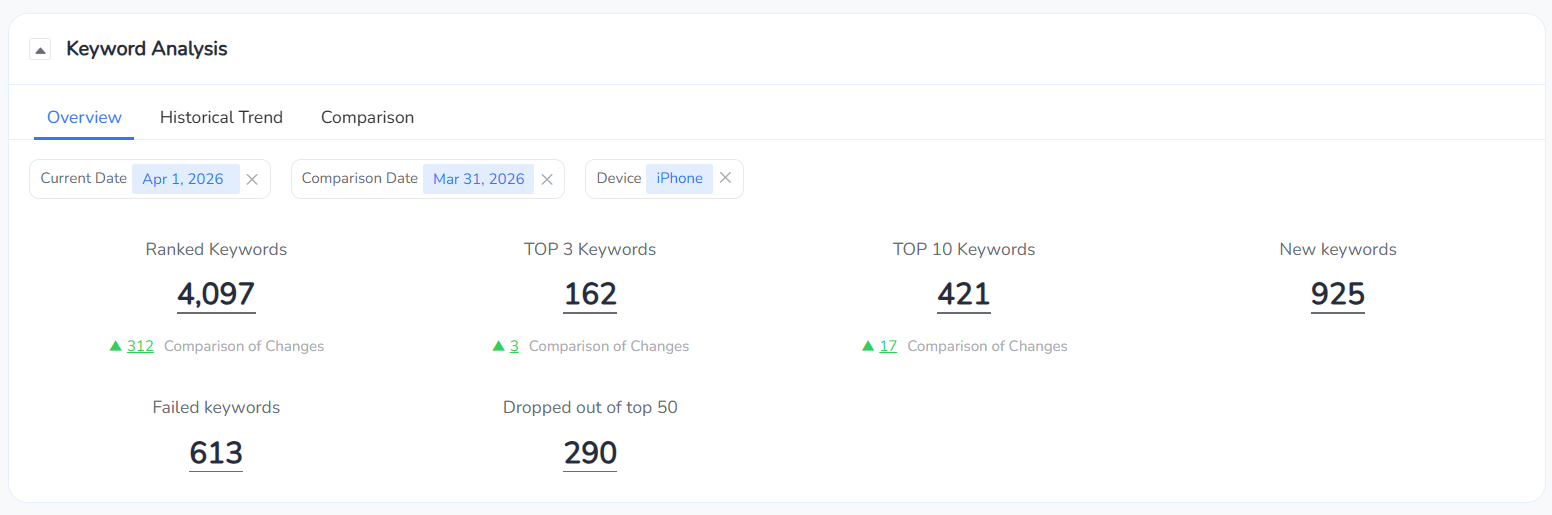Select the 17 change link under TOP 10

[x=888, y=346]
